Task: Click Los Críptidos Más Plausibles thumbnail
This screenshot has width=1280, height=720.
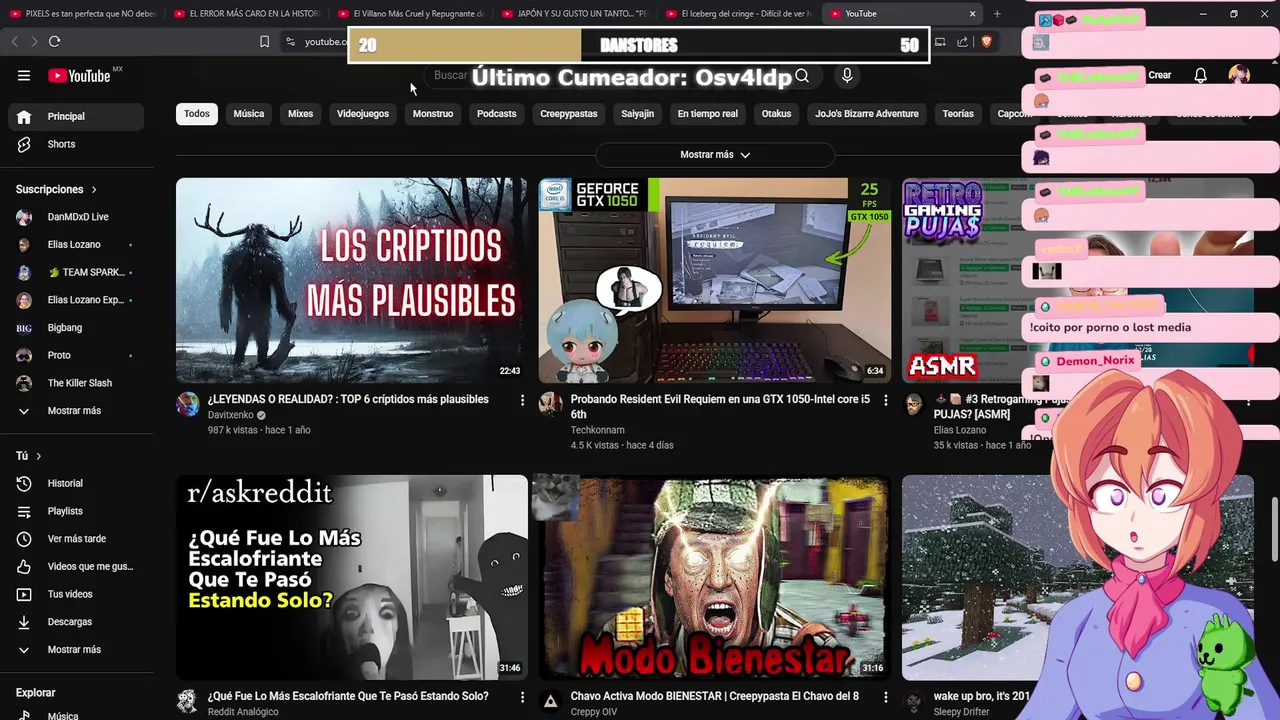Action: pyautogui.click(x=352, y=281)
